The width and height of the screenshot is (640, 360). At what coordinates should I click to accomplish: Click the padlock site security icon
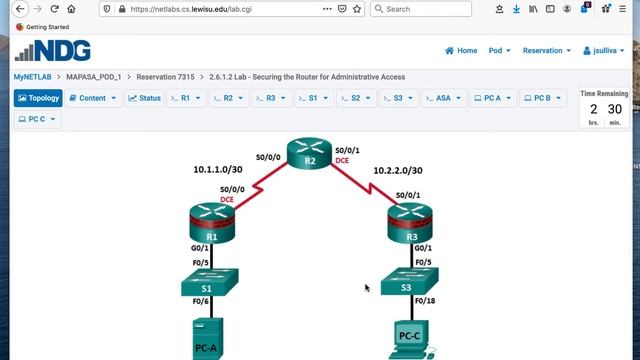point(122,9)
